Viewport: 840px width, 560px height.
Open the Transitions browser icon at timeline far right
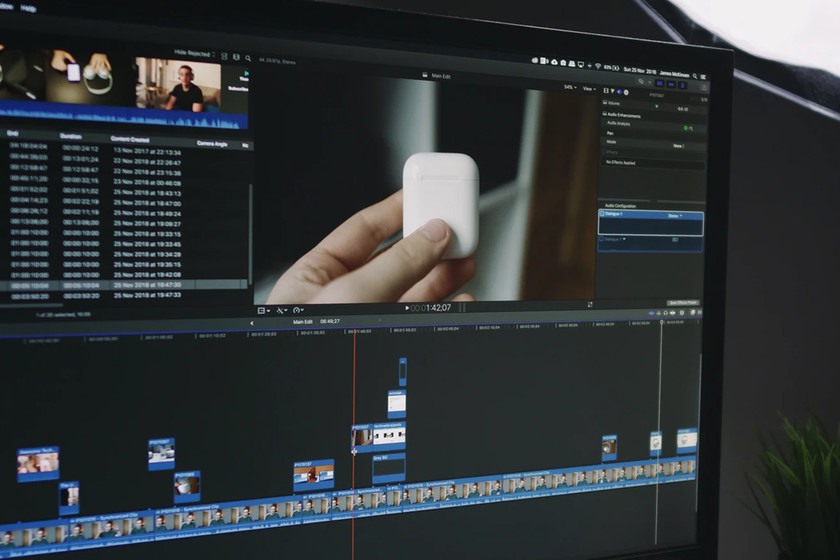(699, 312)
